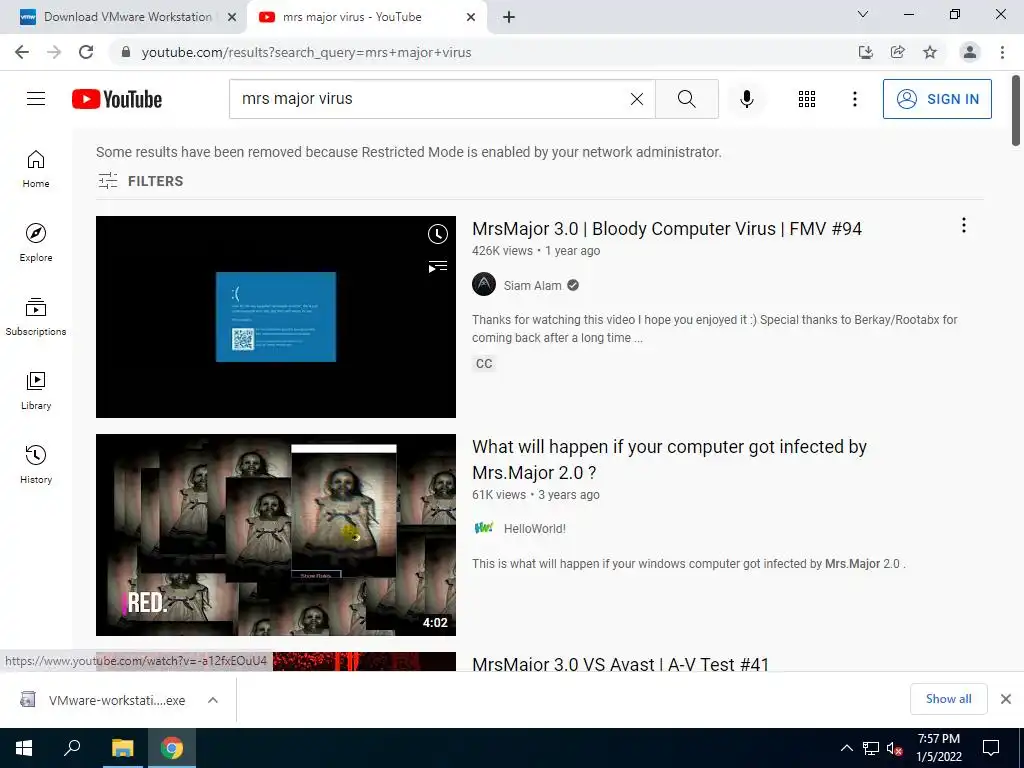Focus the YouTube search input field
This screenshot has height=768, width=1024.
[431, 99]
